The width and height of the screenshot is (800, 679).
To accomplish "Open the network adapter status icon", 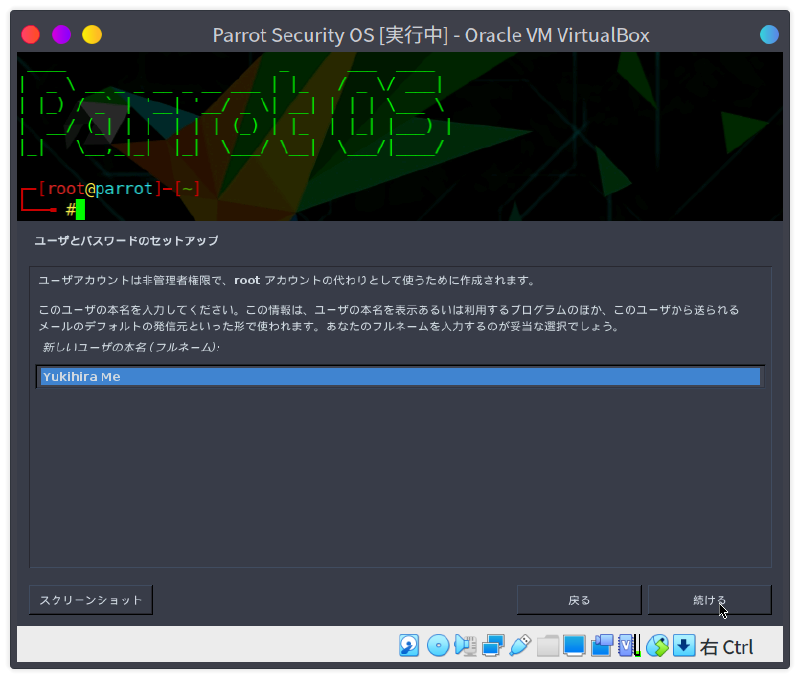I will coord(492,645).
